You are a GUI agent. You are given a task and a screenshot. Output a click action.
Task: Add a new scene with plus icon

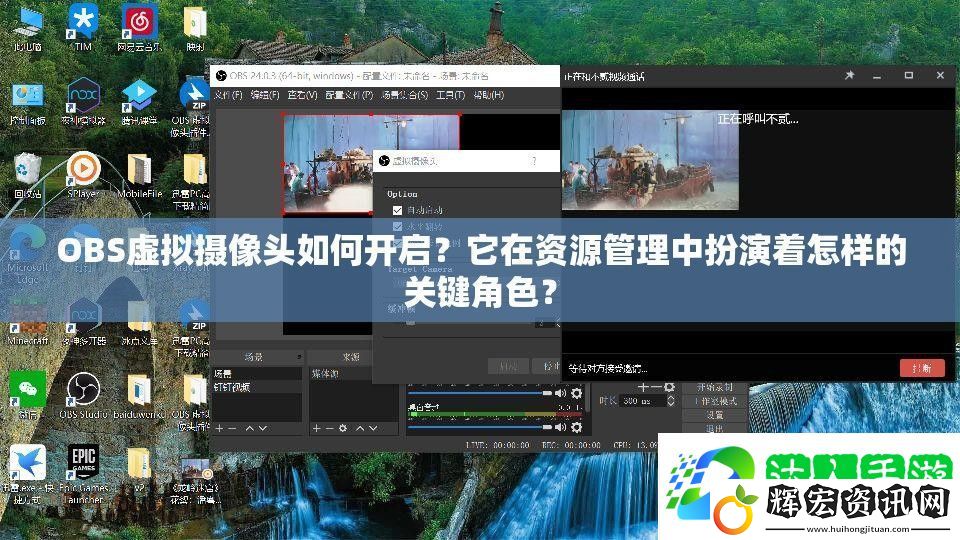click(219, 429)
